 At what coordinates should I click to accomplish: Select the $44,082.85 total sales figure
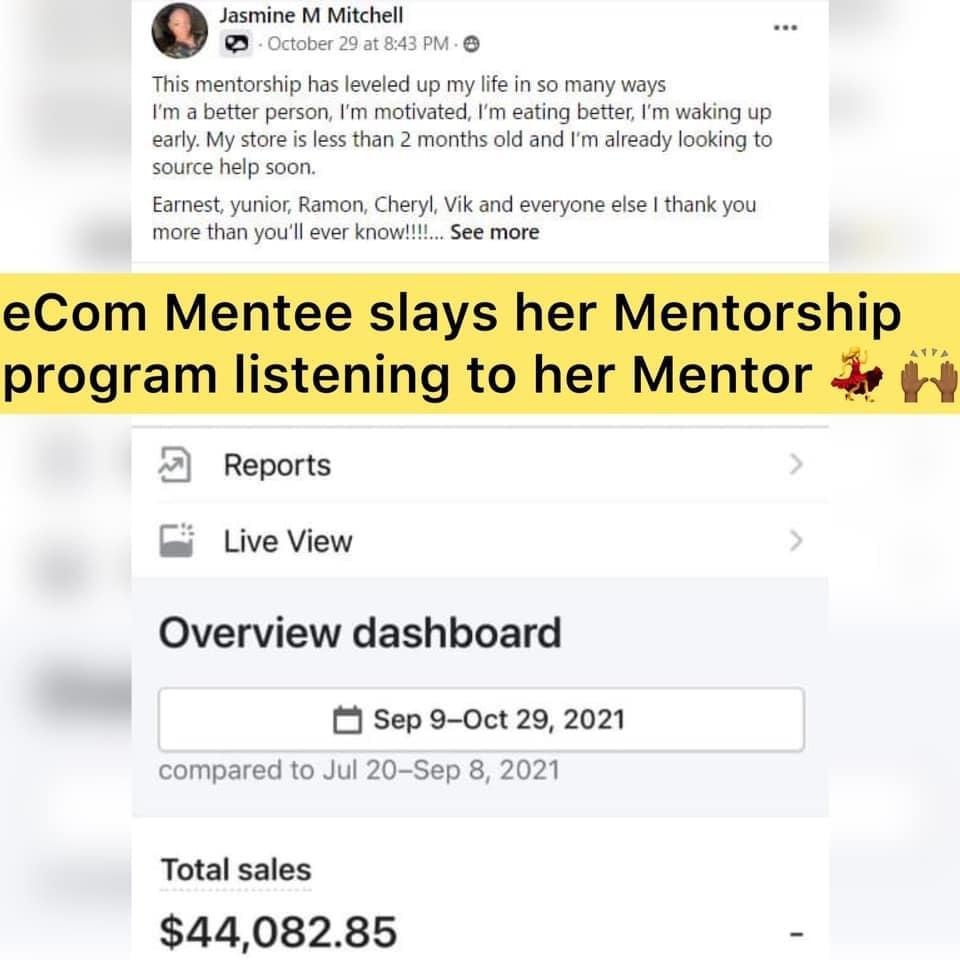(x=279, y=932)
